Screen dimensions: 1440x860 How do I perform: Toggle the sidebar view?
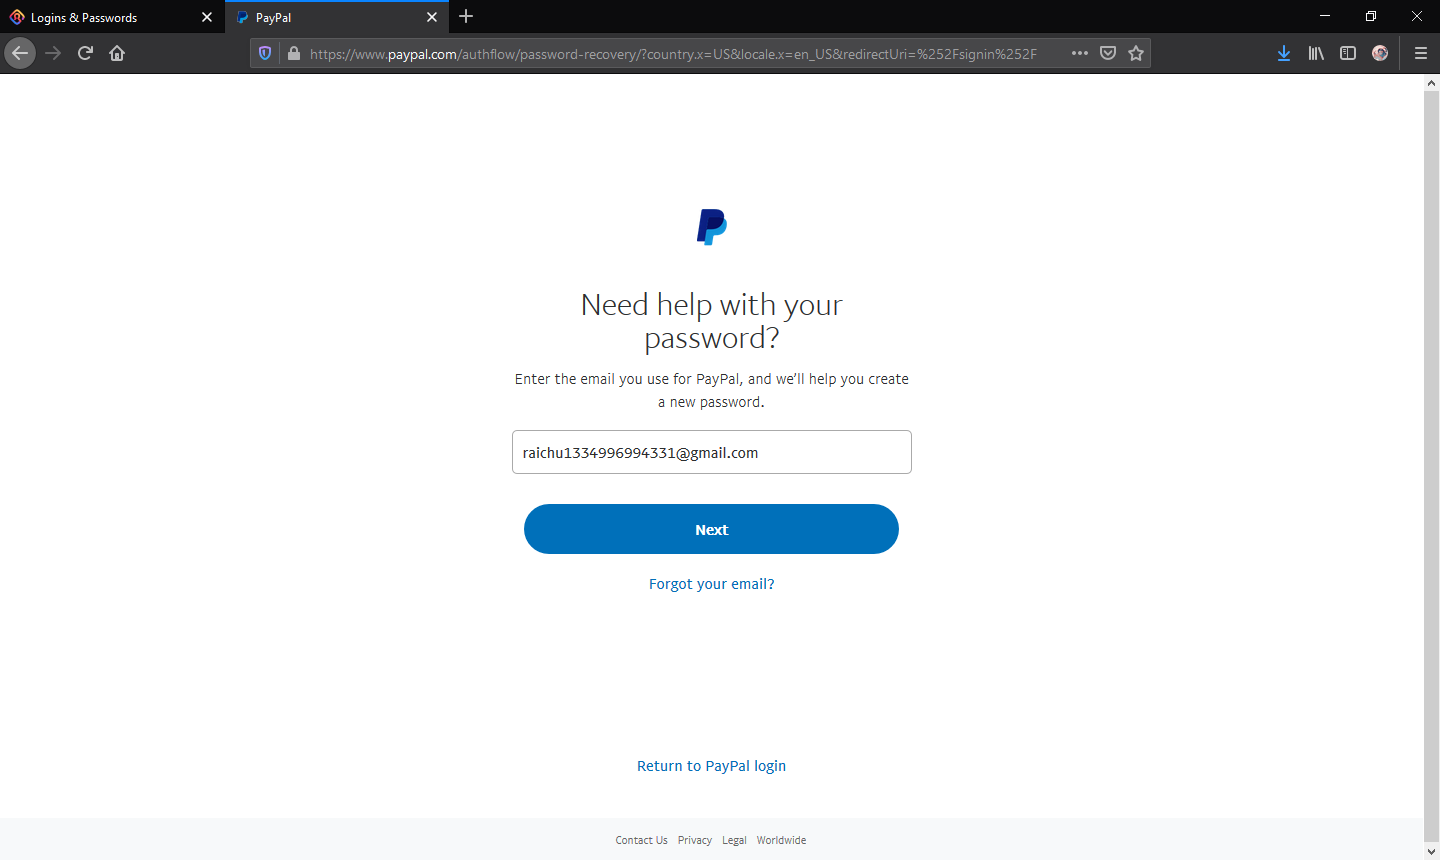coord(1348,53)
